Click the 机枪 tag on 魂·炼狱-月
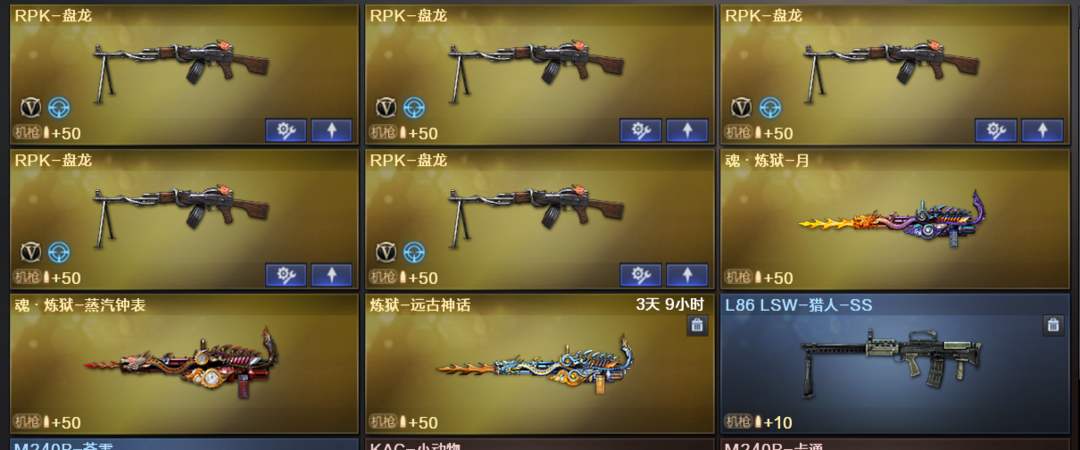The height and width of the screenshot is (450, 1080). 738,278
